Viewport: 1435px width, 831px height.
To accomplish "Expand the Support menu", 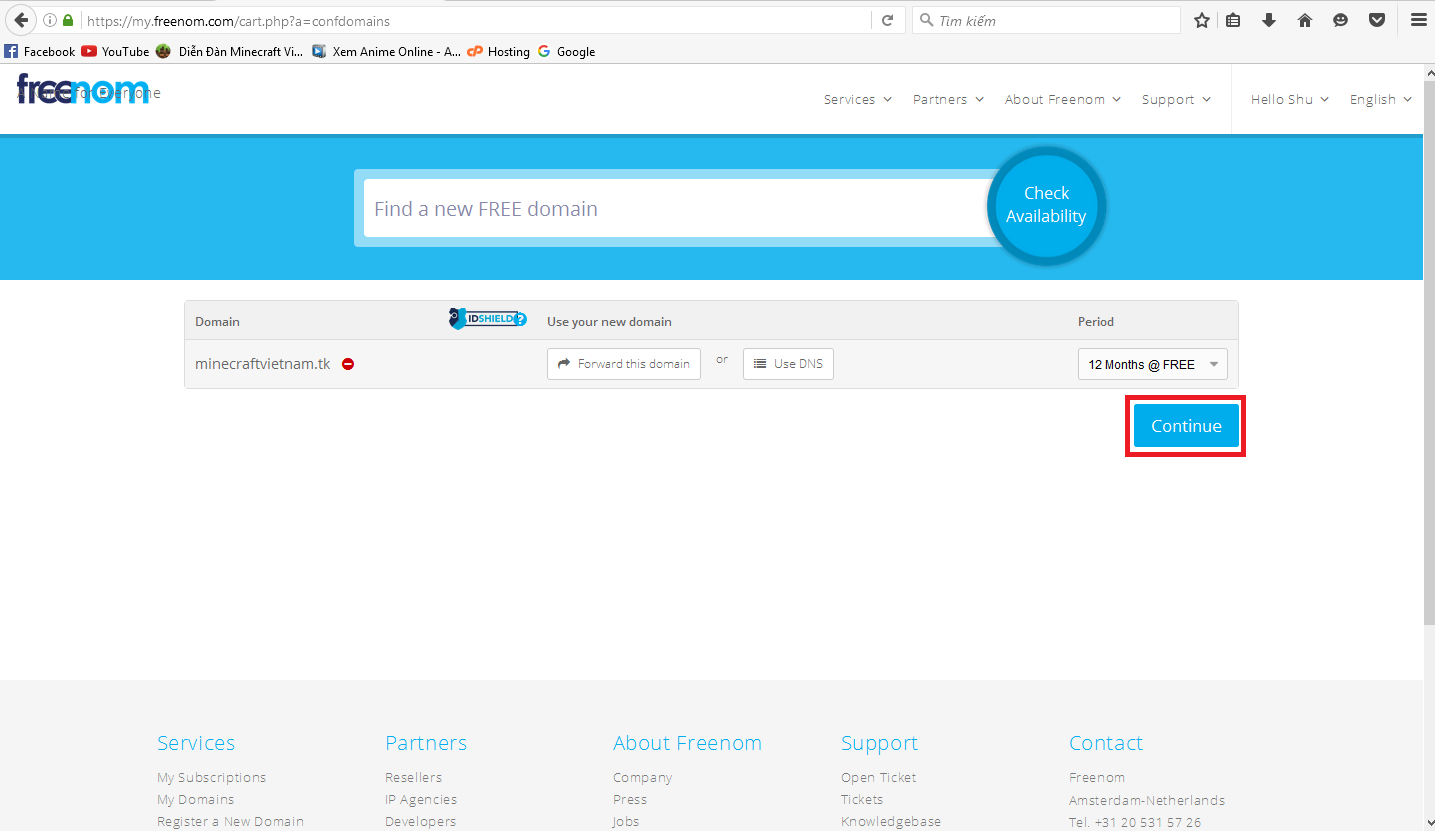I will [1176, 99].
